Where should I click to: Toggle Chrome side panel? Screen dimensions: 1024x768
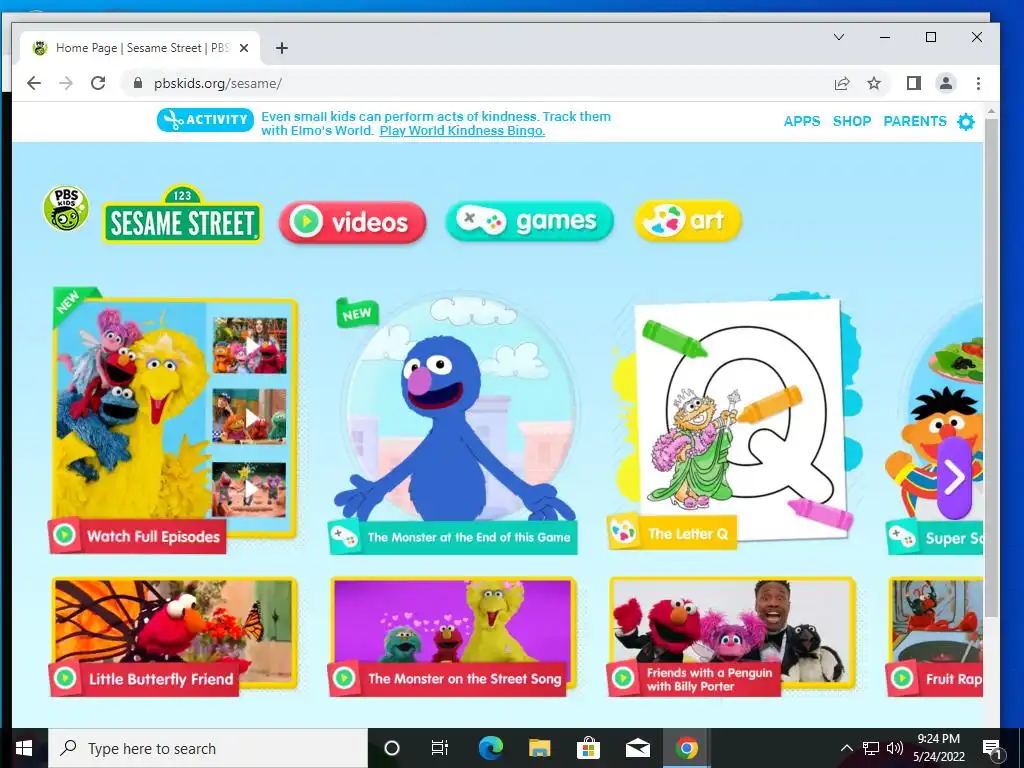914,84
